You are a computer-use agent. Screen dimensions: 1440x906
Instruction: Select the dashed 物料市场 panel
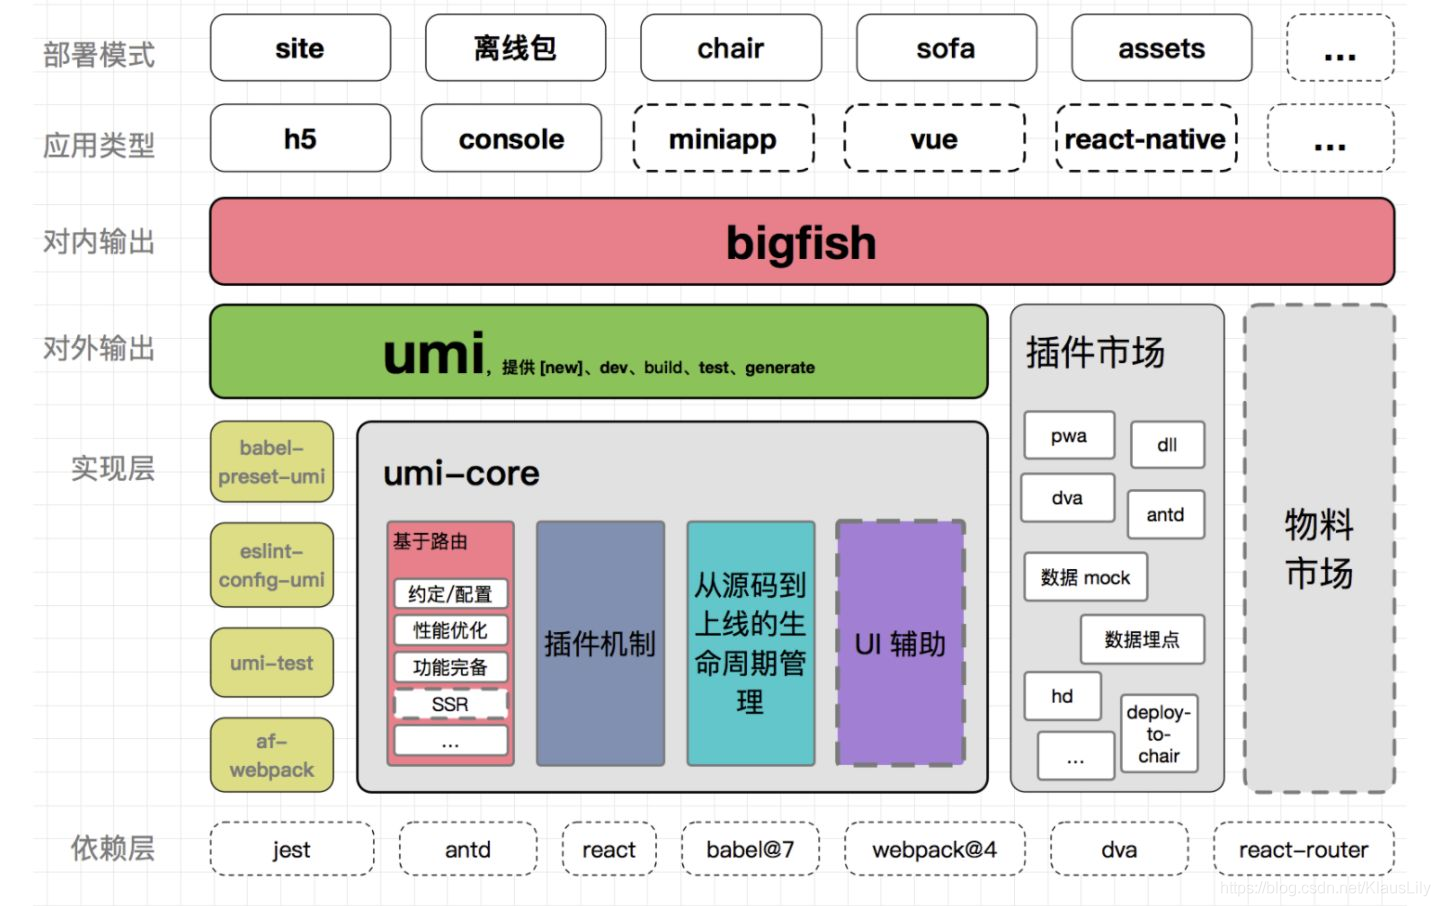(1319, 548)
